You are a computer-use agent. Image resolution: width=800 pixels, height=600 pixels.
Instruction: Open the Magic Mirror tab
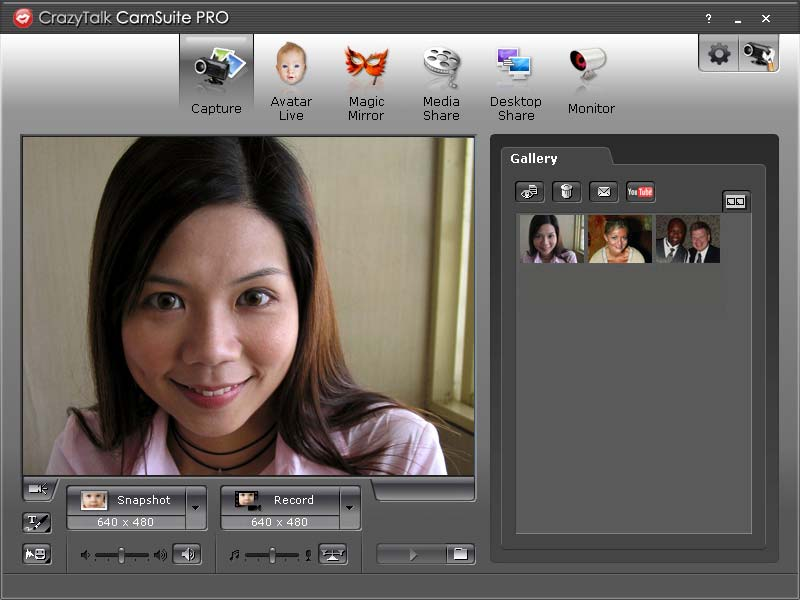pos(366,81)
